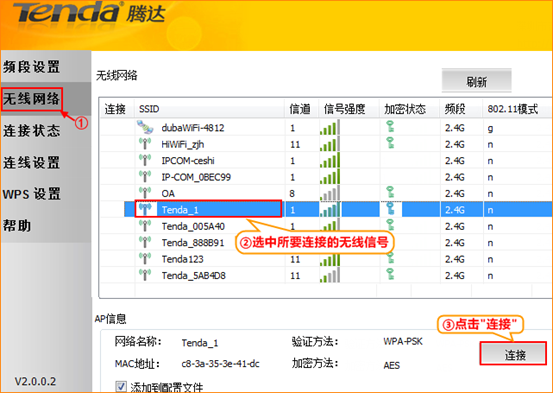The width and height of the screenshot is (553, 393).
Task: Select the HiWiFi_zjh network name
Action: click(182, 145)
